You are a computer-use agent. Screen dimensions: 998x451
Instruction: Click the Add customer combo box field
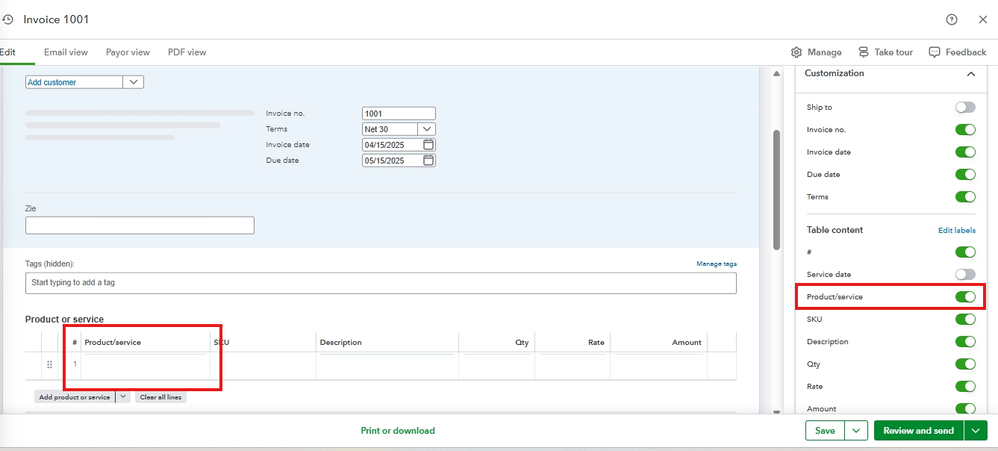point(74,82)
